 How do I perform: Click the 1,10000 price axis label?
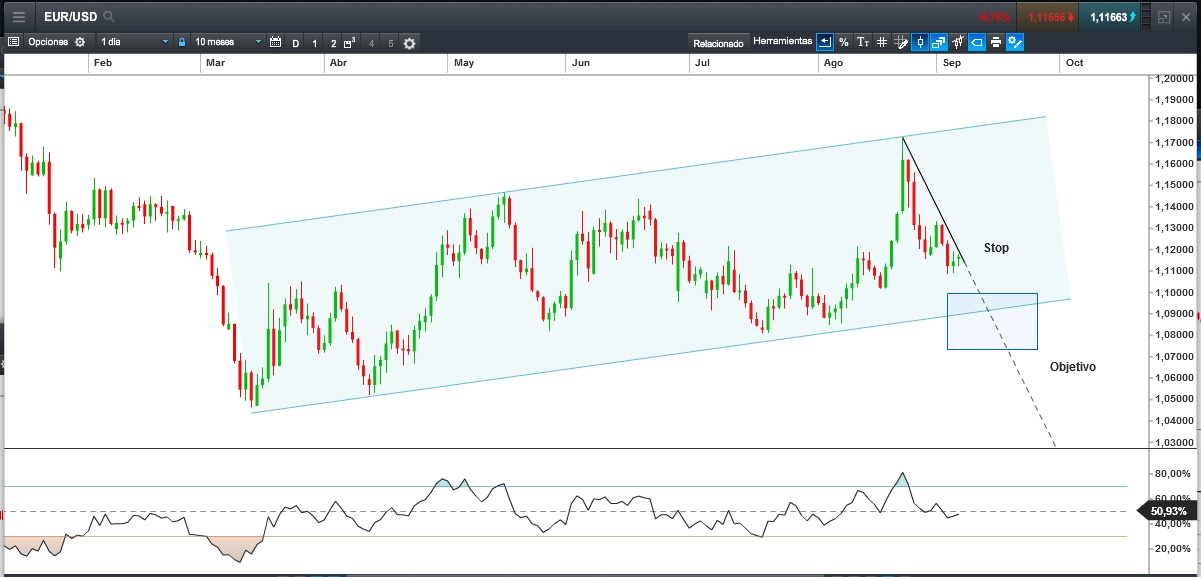[x=1174, y=292]
